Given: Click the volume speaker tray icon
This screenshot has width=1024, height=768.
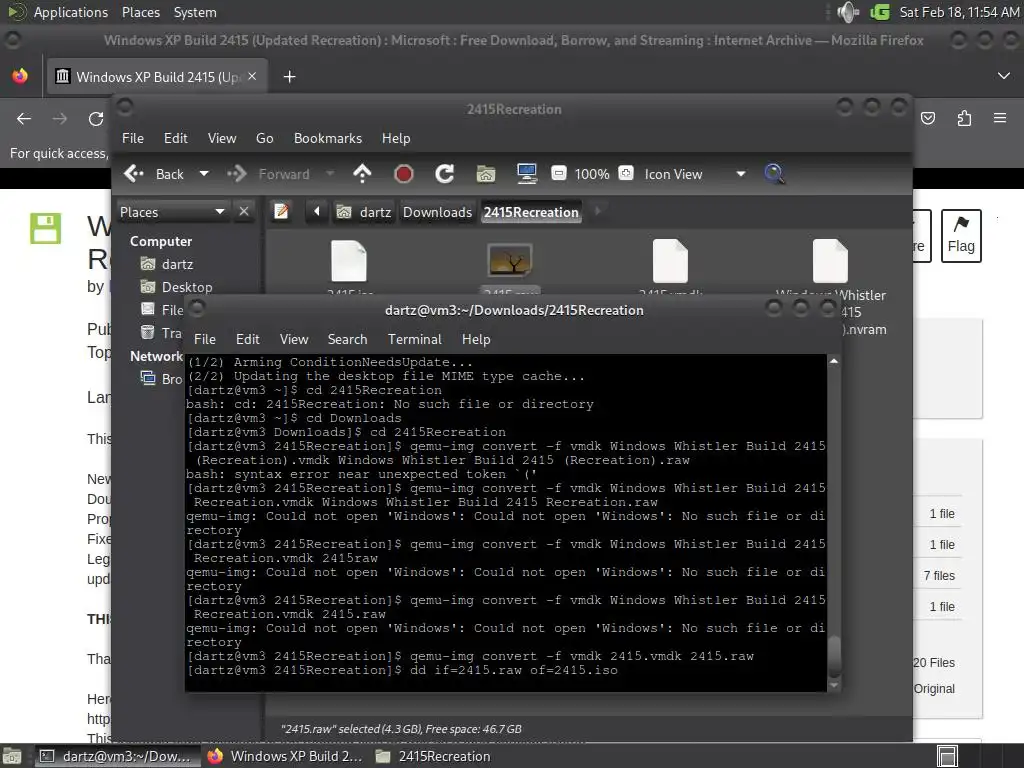Looking at the screenshot, I should coord(848,12).
